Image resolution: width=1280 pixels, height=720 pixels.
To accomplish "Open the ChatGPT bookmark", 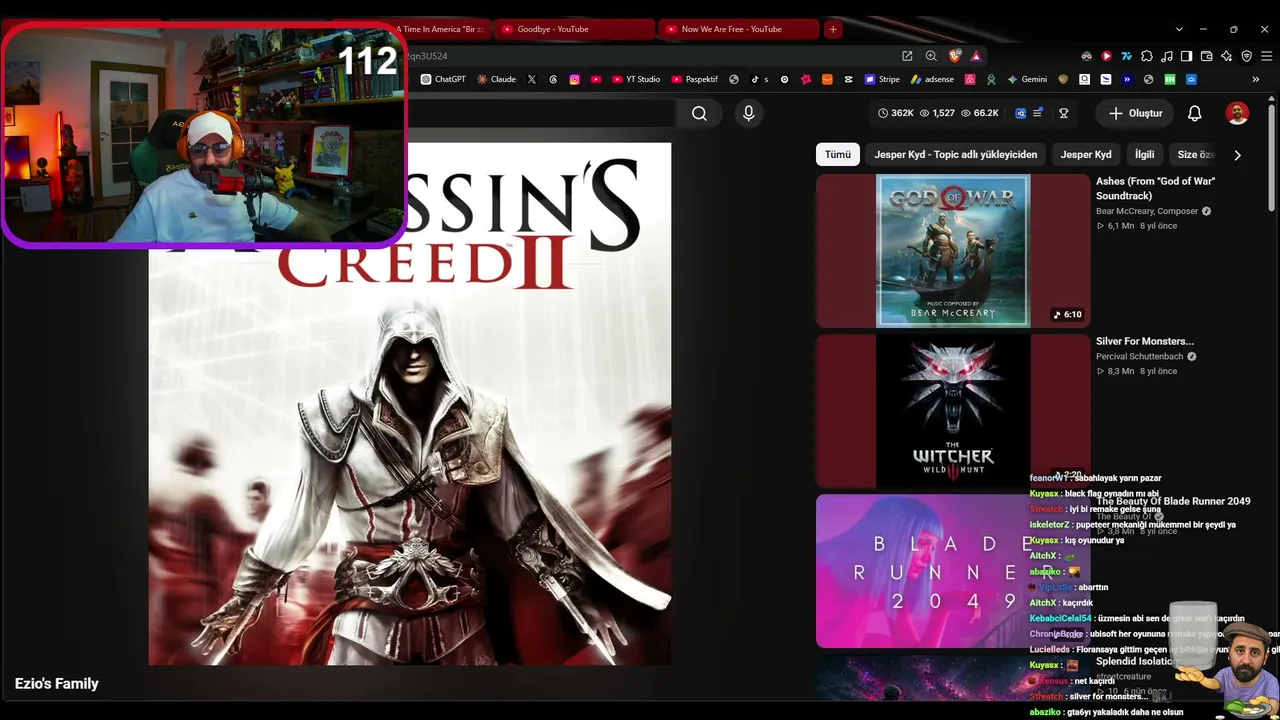I will [x=443, y=79].
